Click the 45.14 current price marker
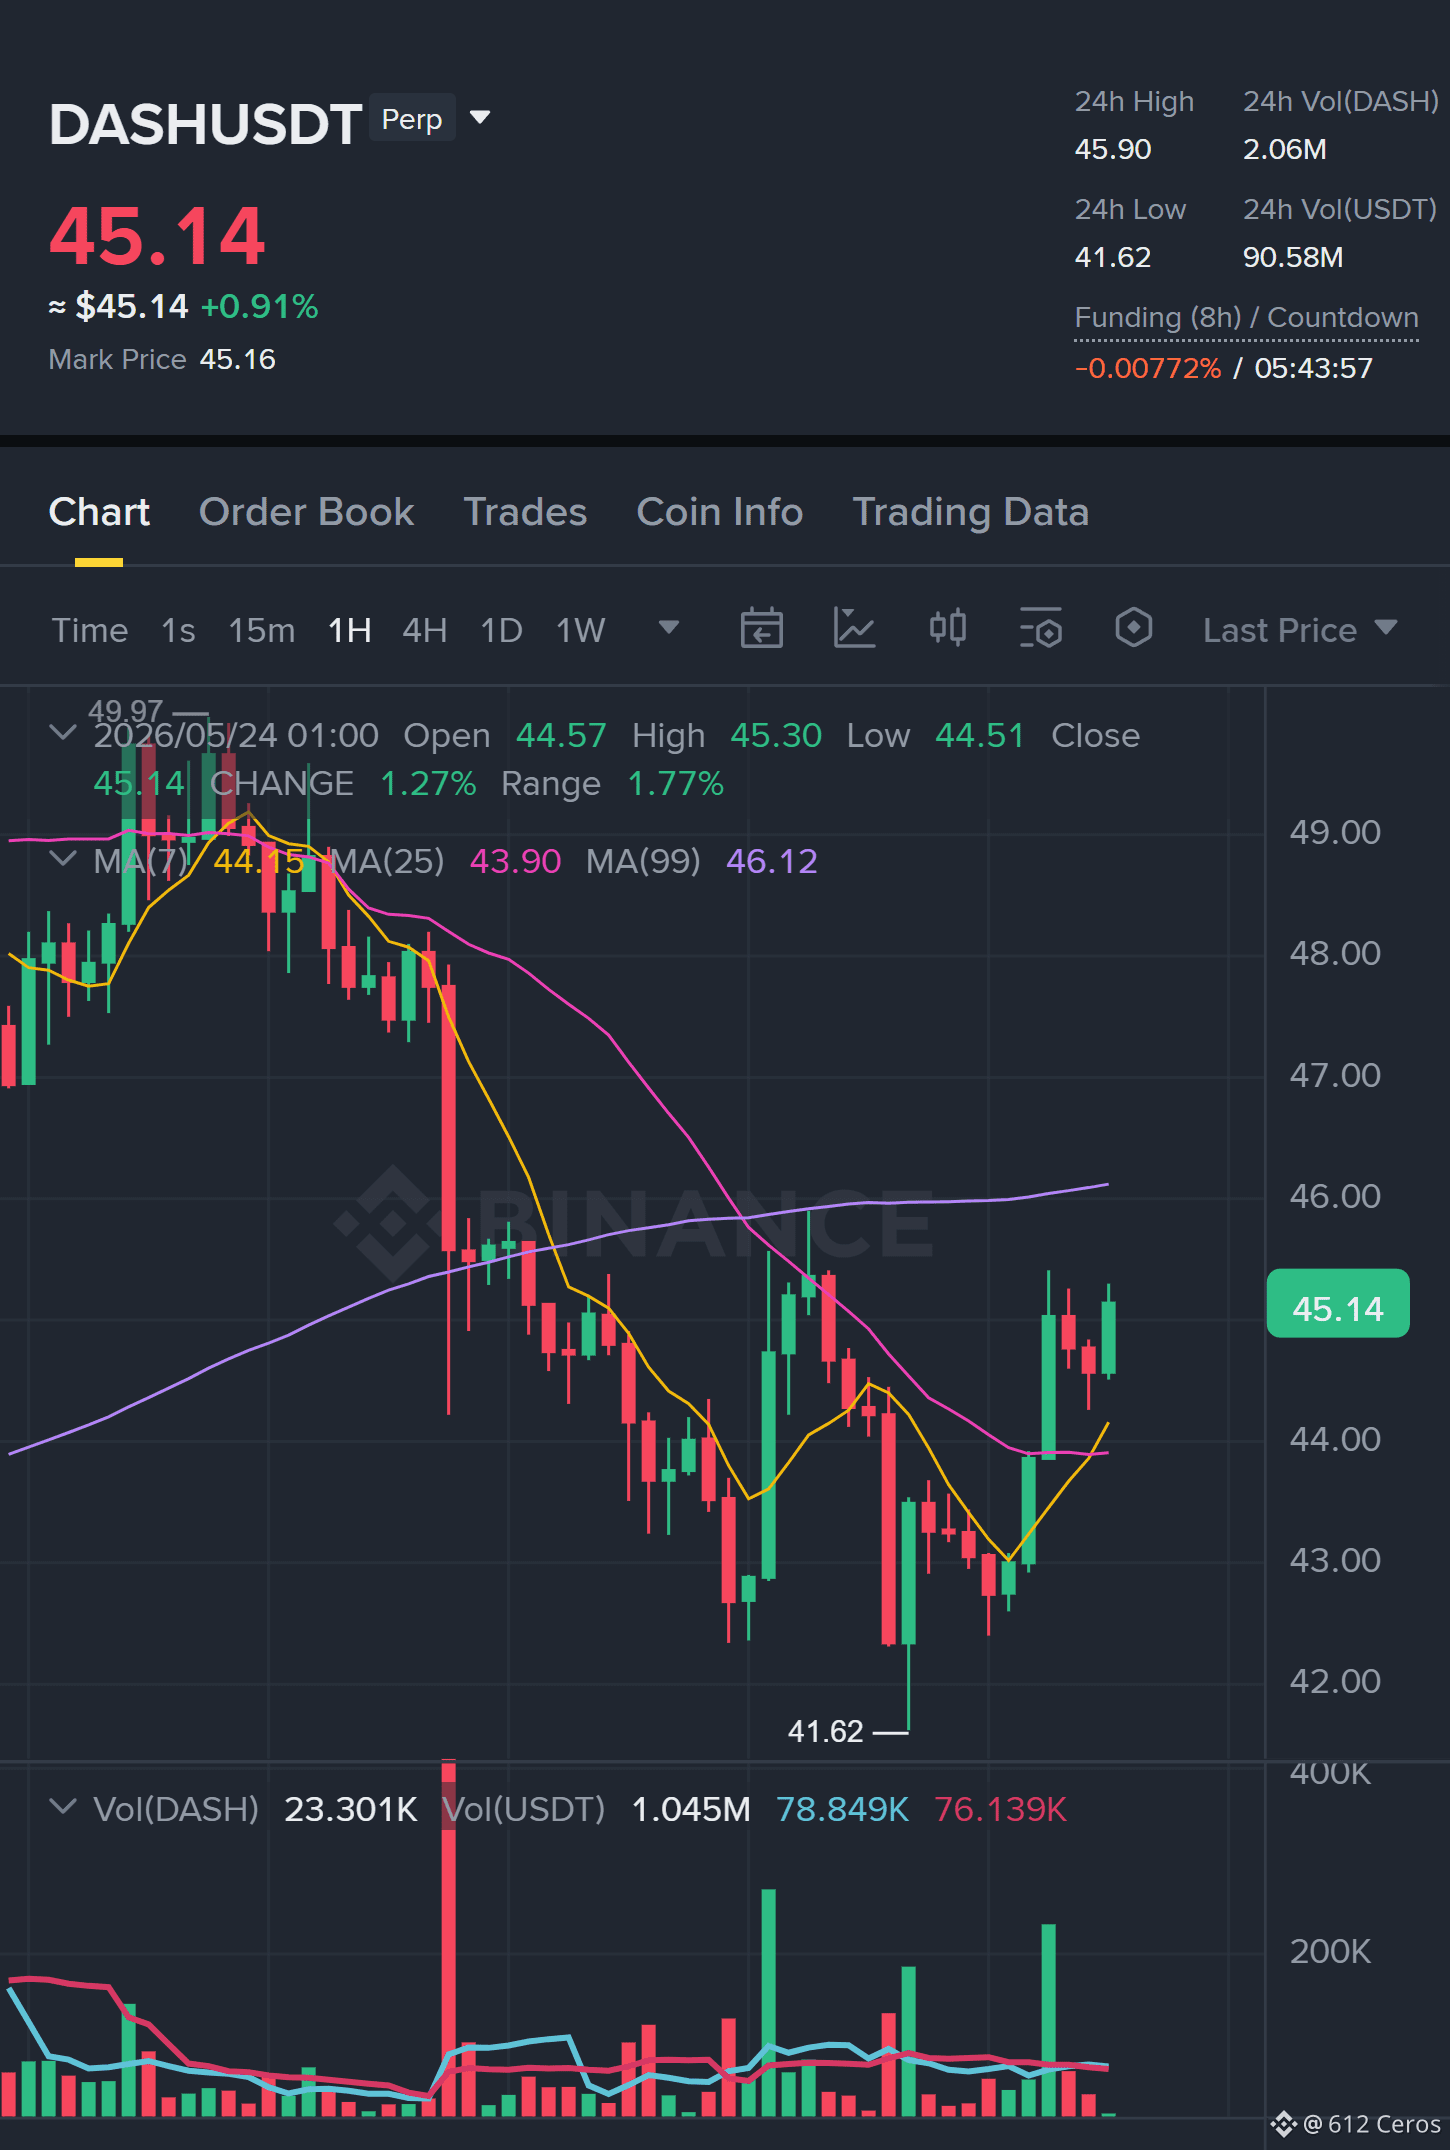Screen dimensions: 1450x2150 point(1338,1304)
